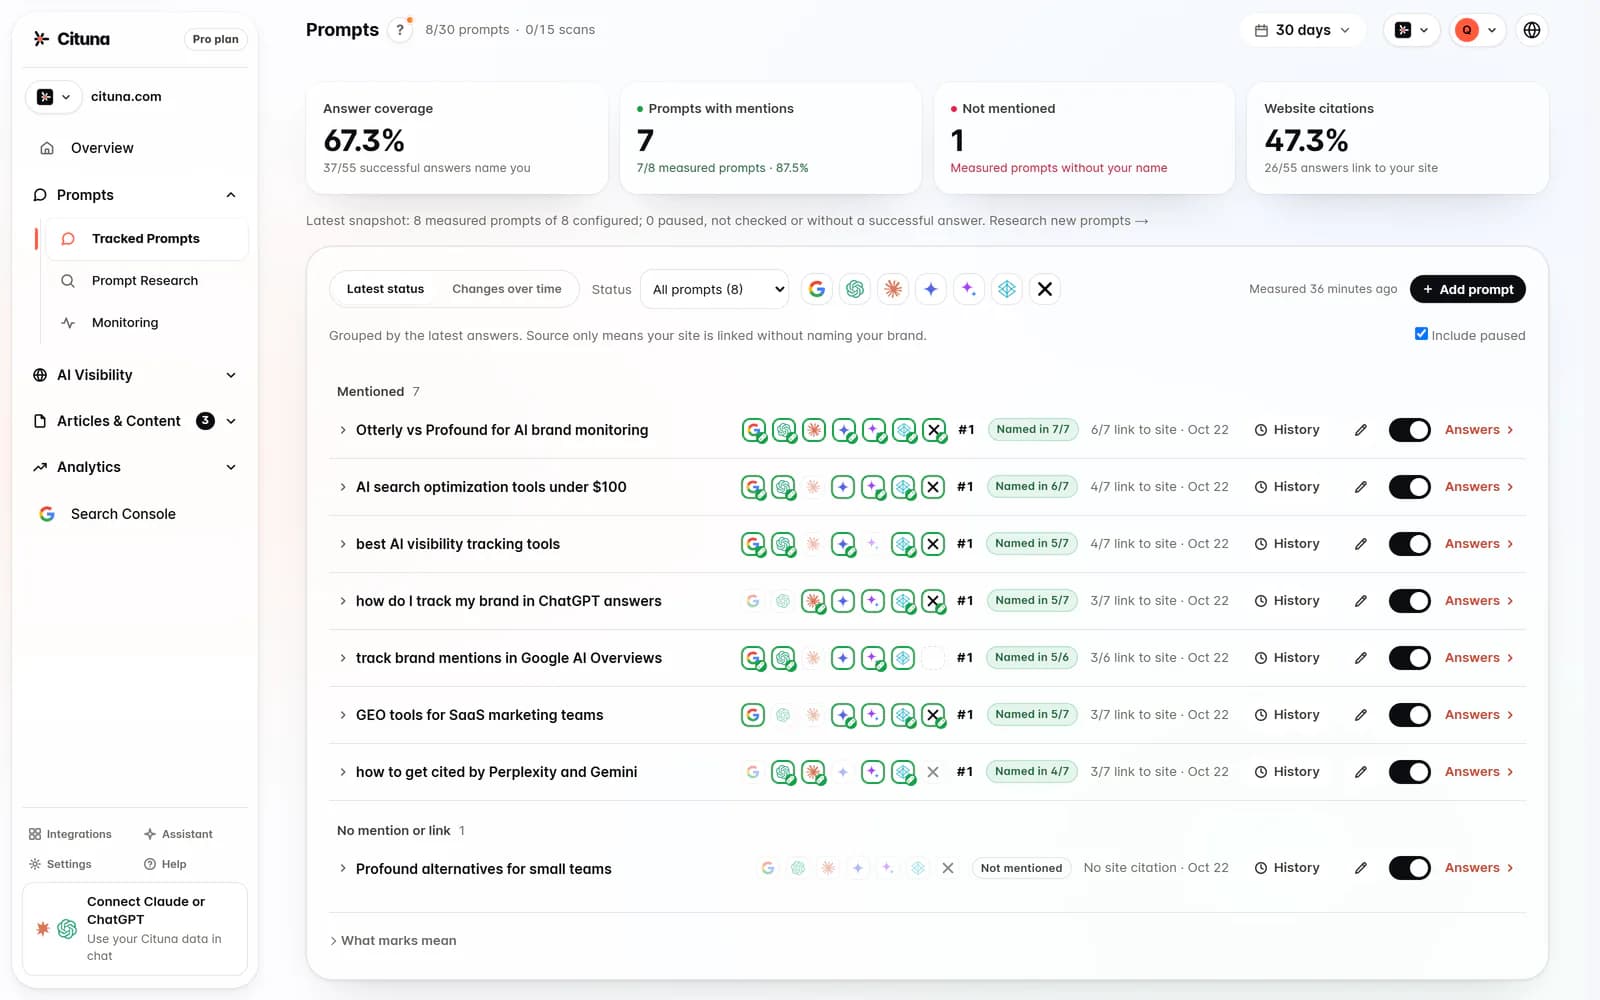Open the cituna.com site switcher dropdown
The width and height of the screenshot is (1600, 1000).
pos(54,97)
